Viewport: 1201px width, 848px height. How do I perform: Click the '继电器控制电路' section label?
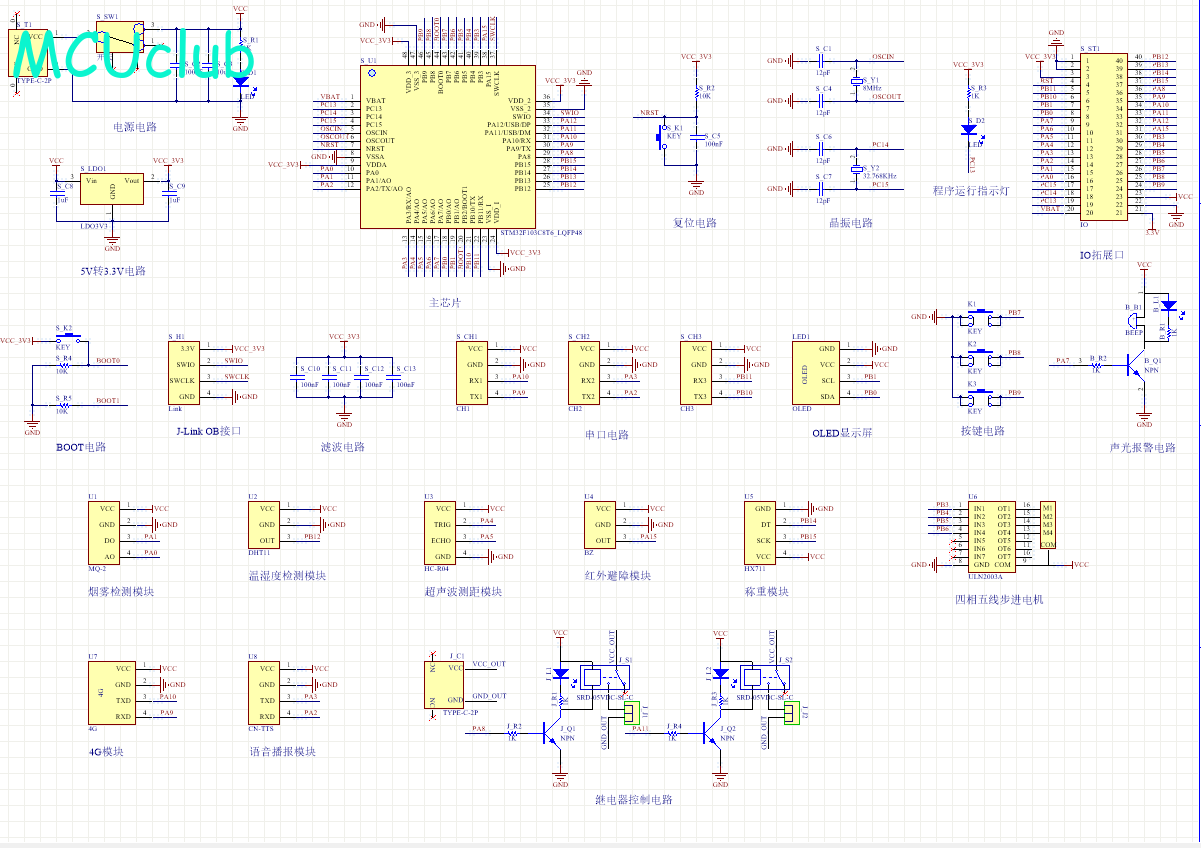[x=634, y=799]
